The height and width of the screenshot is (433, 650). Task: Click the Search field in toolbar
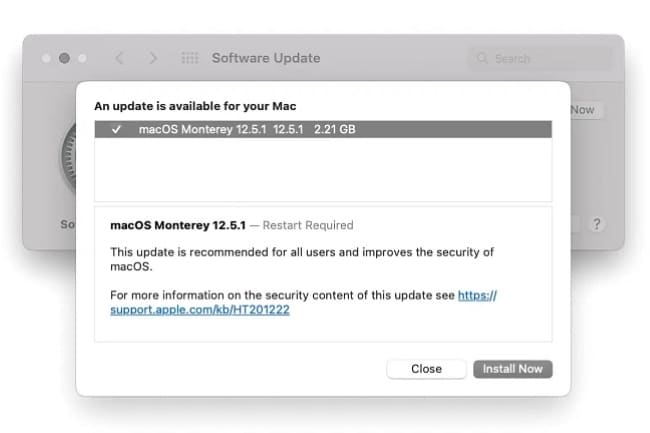pyautogui.click(x=539, y=58)
